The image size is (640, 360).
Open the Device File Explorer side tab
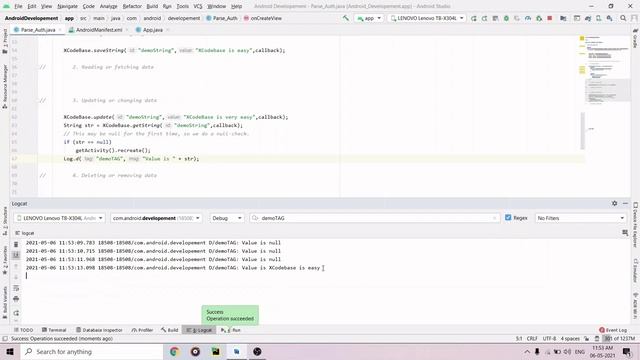click(x=636, y=224)
